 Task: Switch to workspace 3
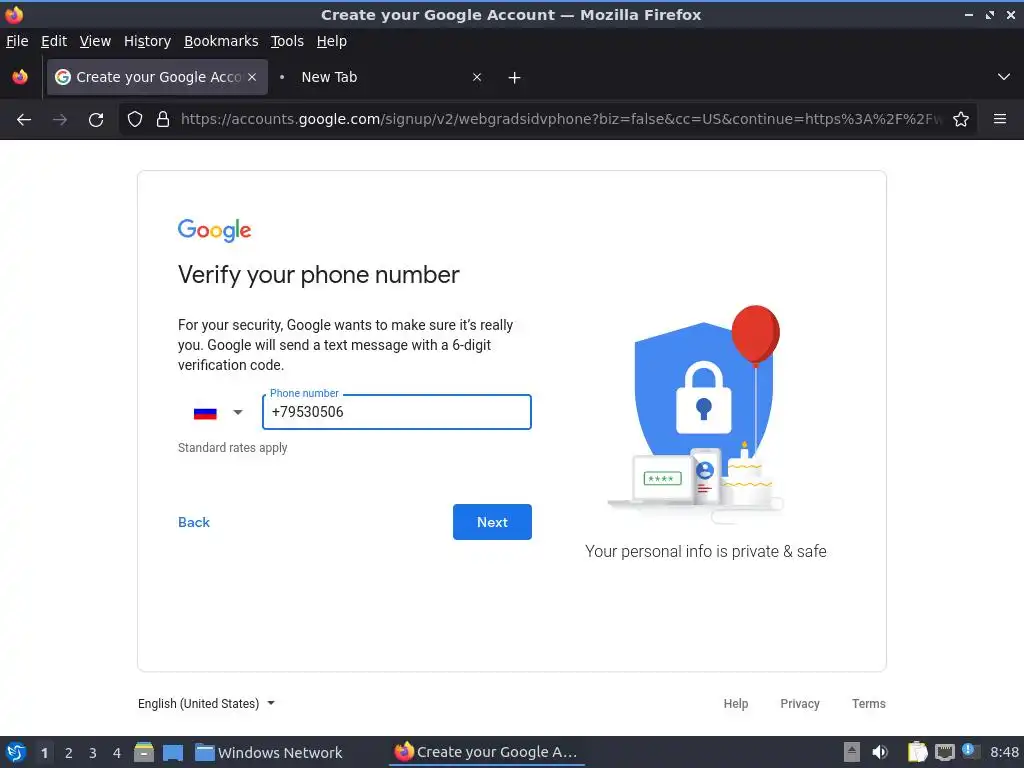pos(93,753)
